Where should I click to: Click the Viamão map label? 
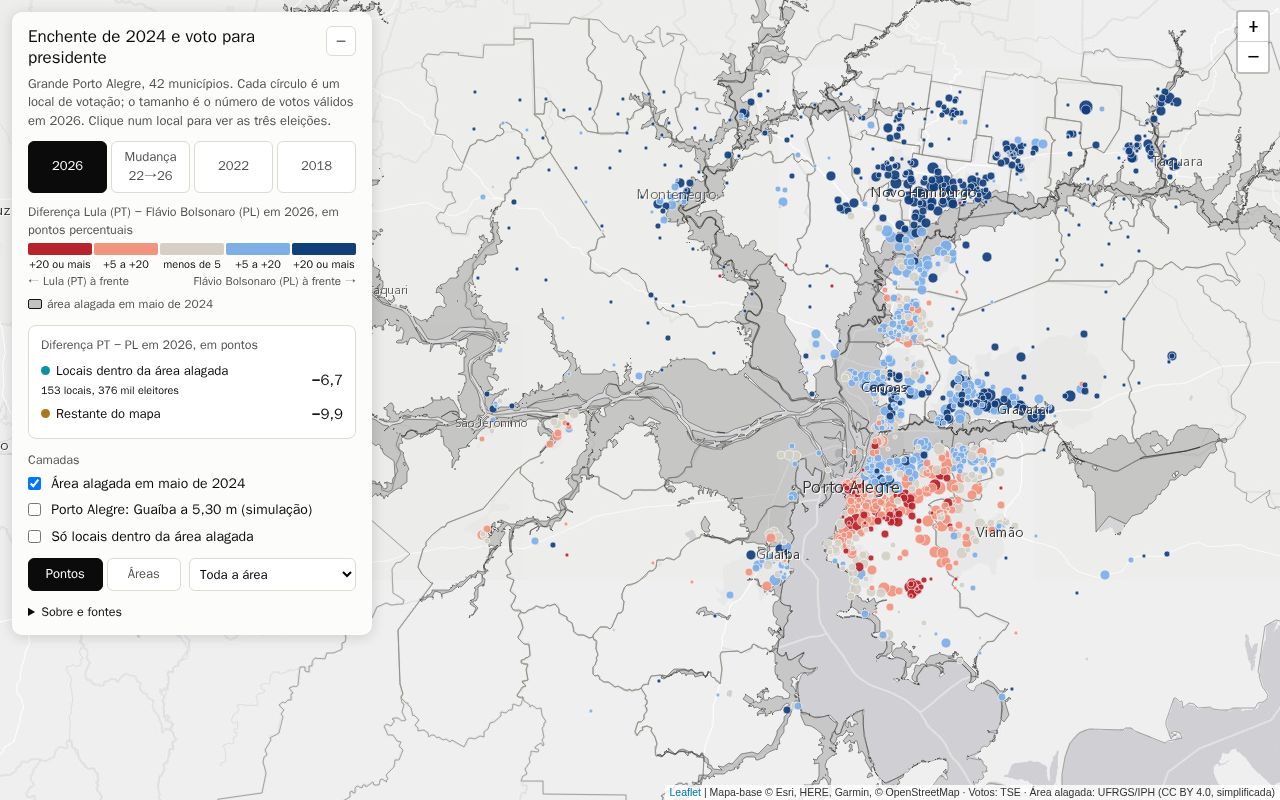[999, 532]
